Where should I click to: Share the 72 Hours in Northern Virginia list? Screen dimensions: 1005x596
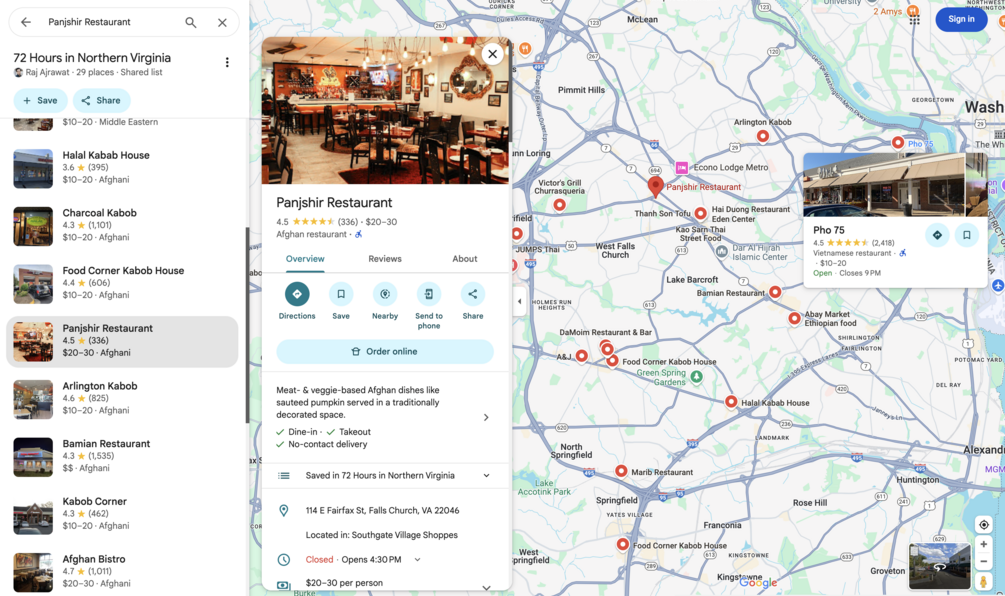[101, 101]
